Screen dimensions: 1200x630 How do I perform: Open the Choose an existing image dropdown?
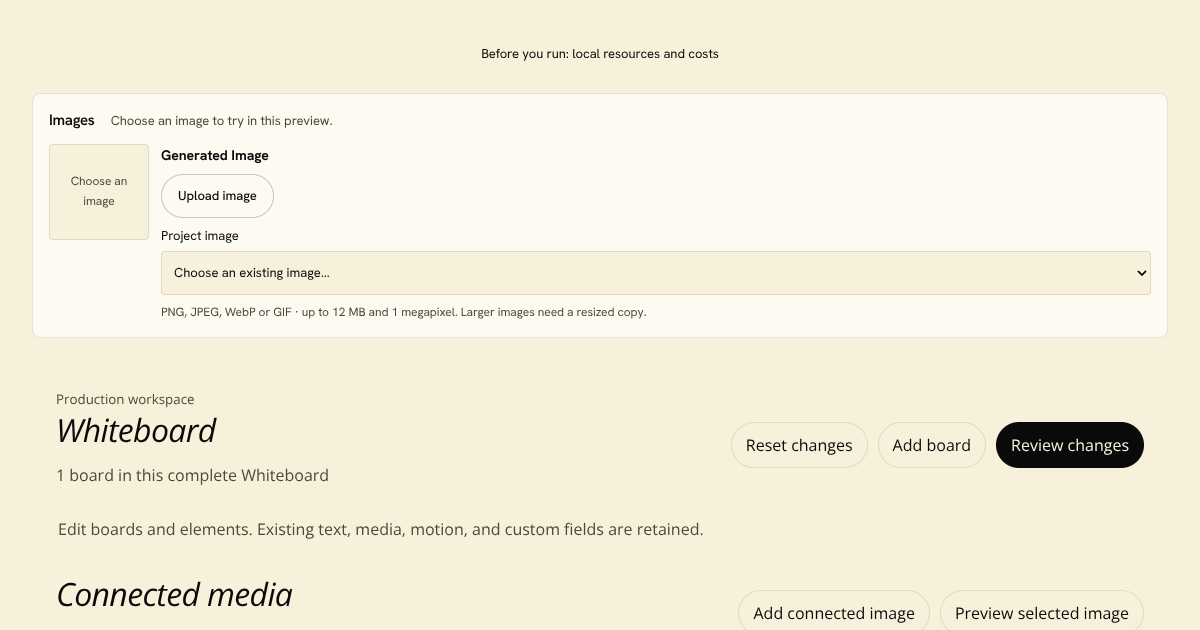656,273
